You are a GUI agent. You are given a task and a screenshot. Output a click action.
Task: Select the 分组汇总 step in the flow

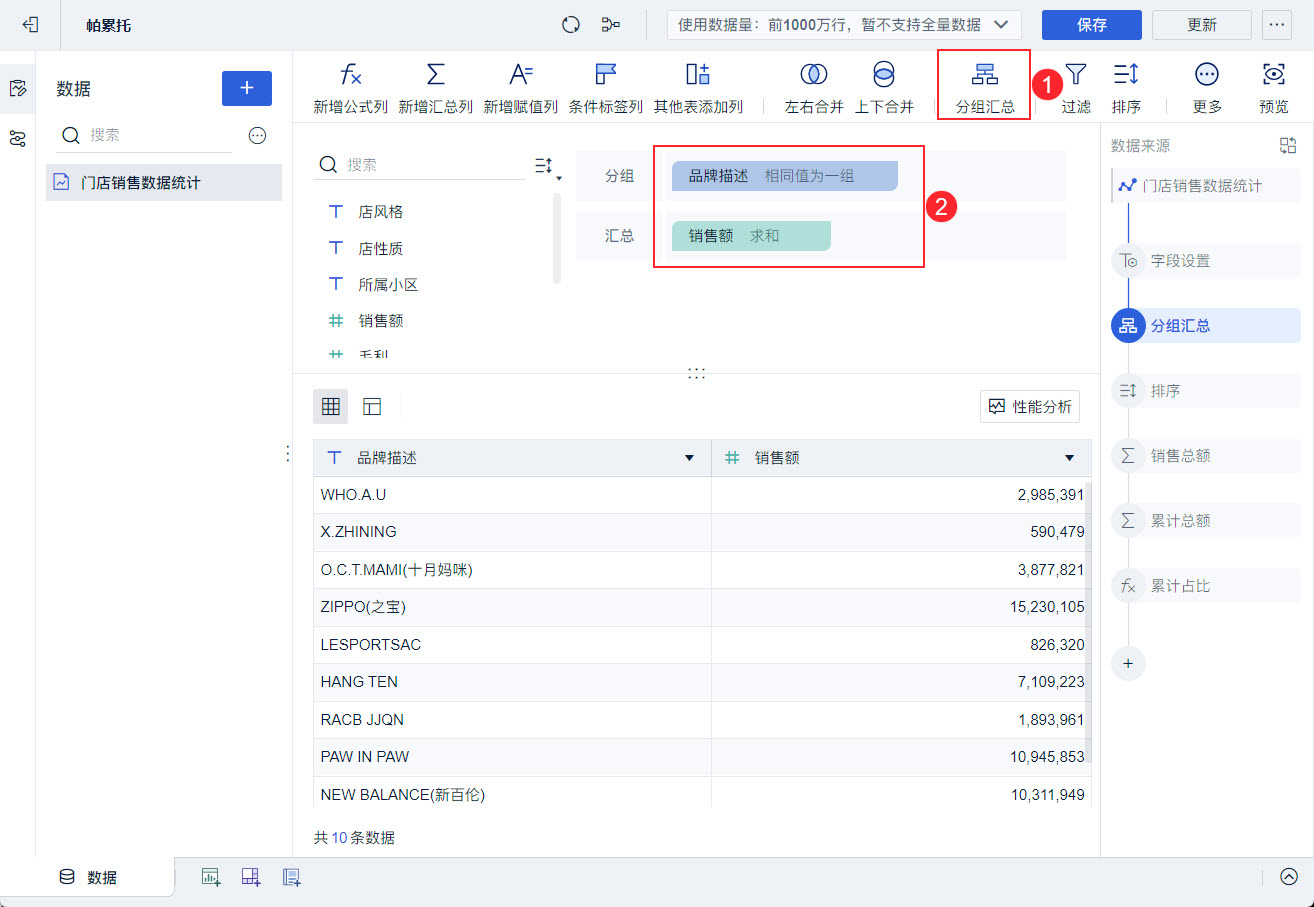coord(1206,326)
